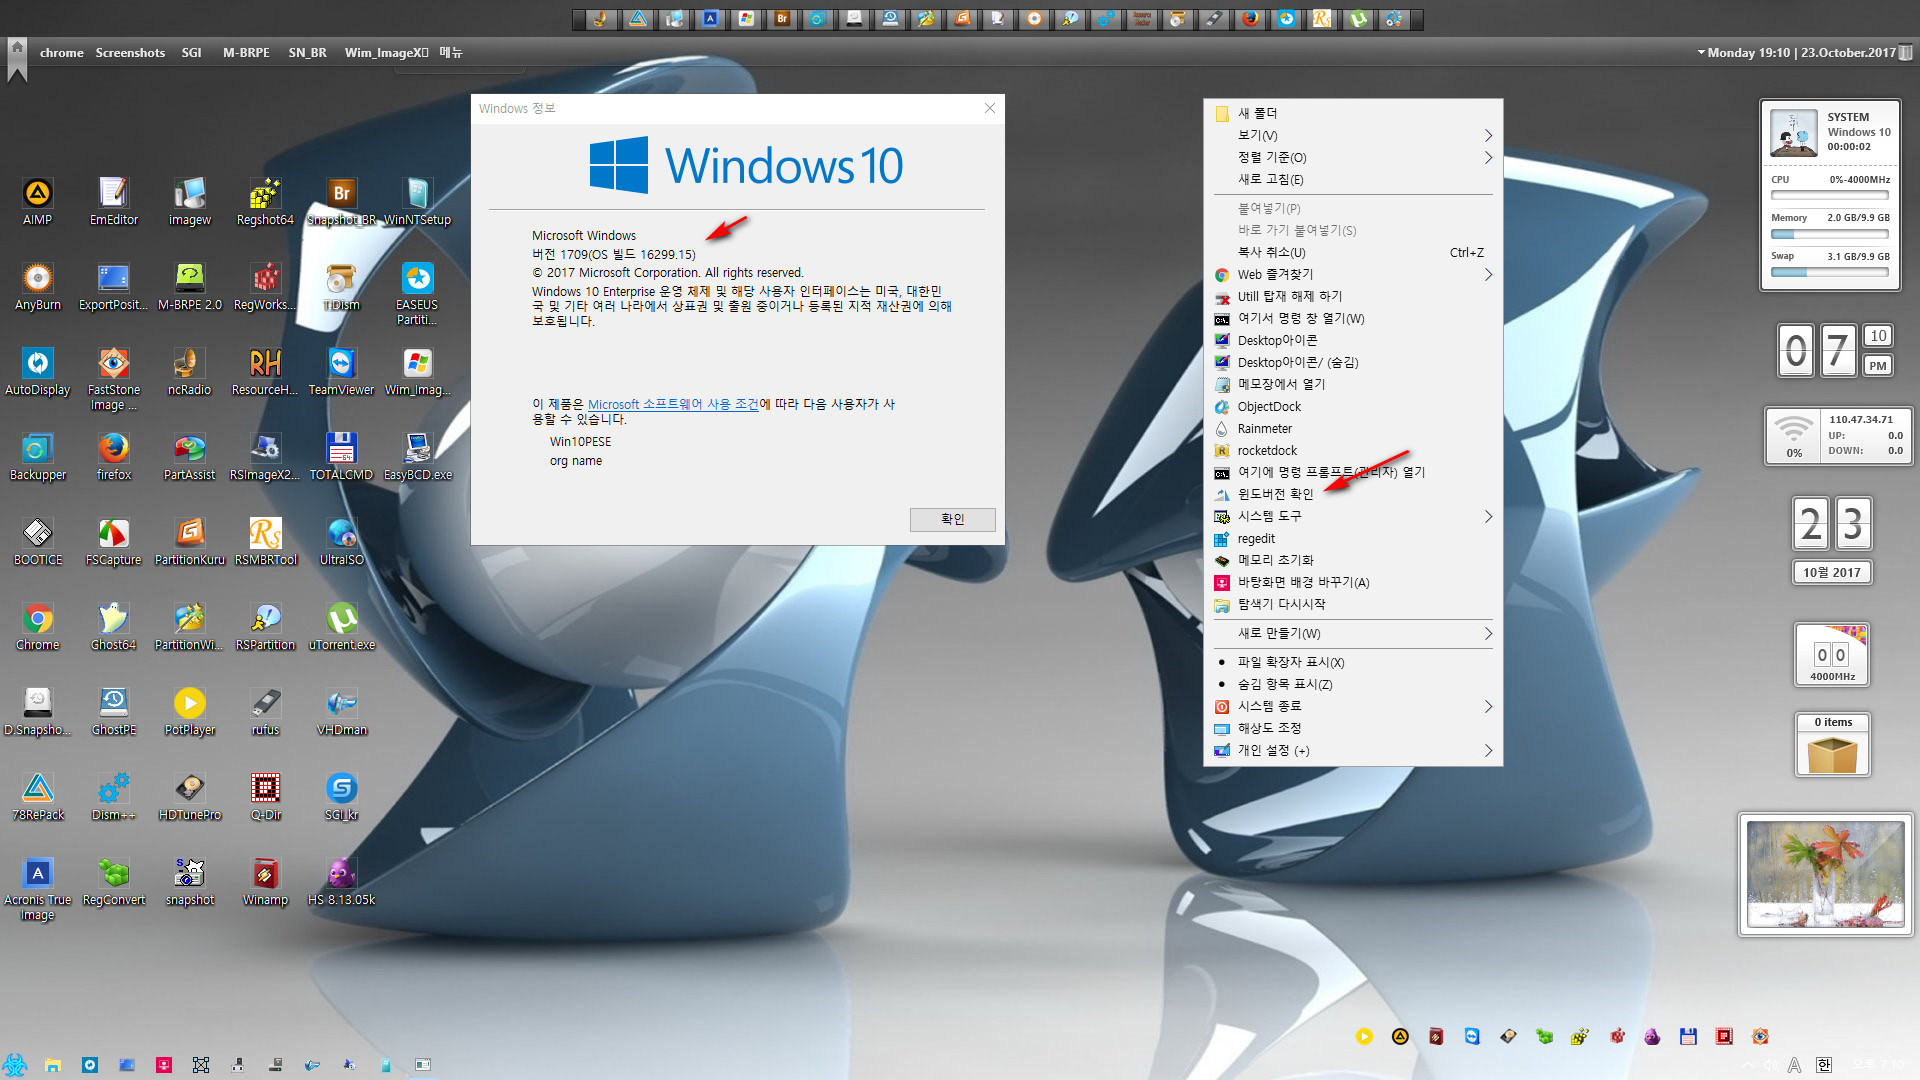Open the AIMP desktop icon

(37, 201)
